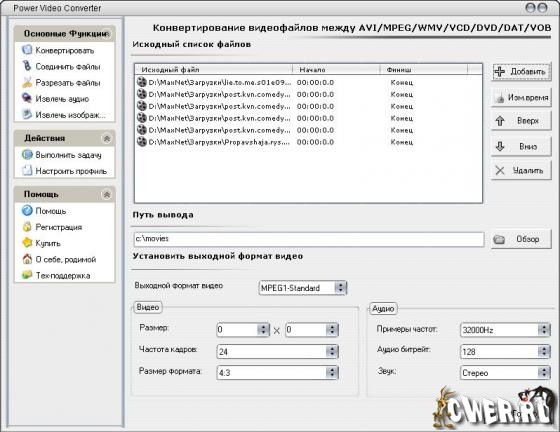The height and width of the screenshot is (432, 560).
Task: Switch to the Аудио group tab
Action: (383, 308)
